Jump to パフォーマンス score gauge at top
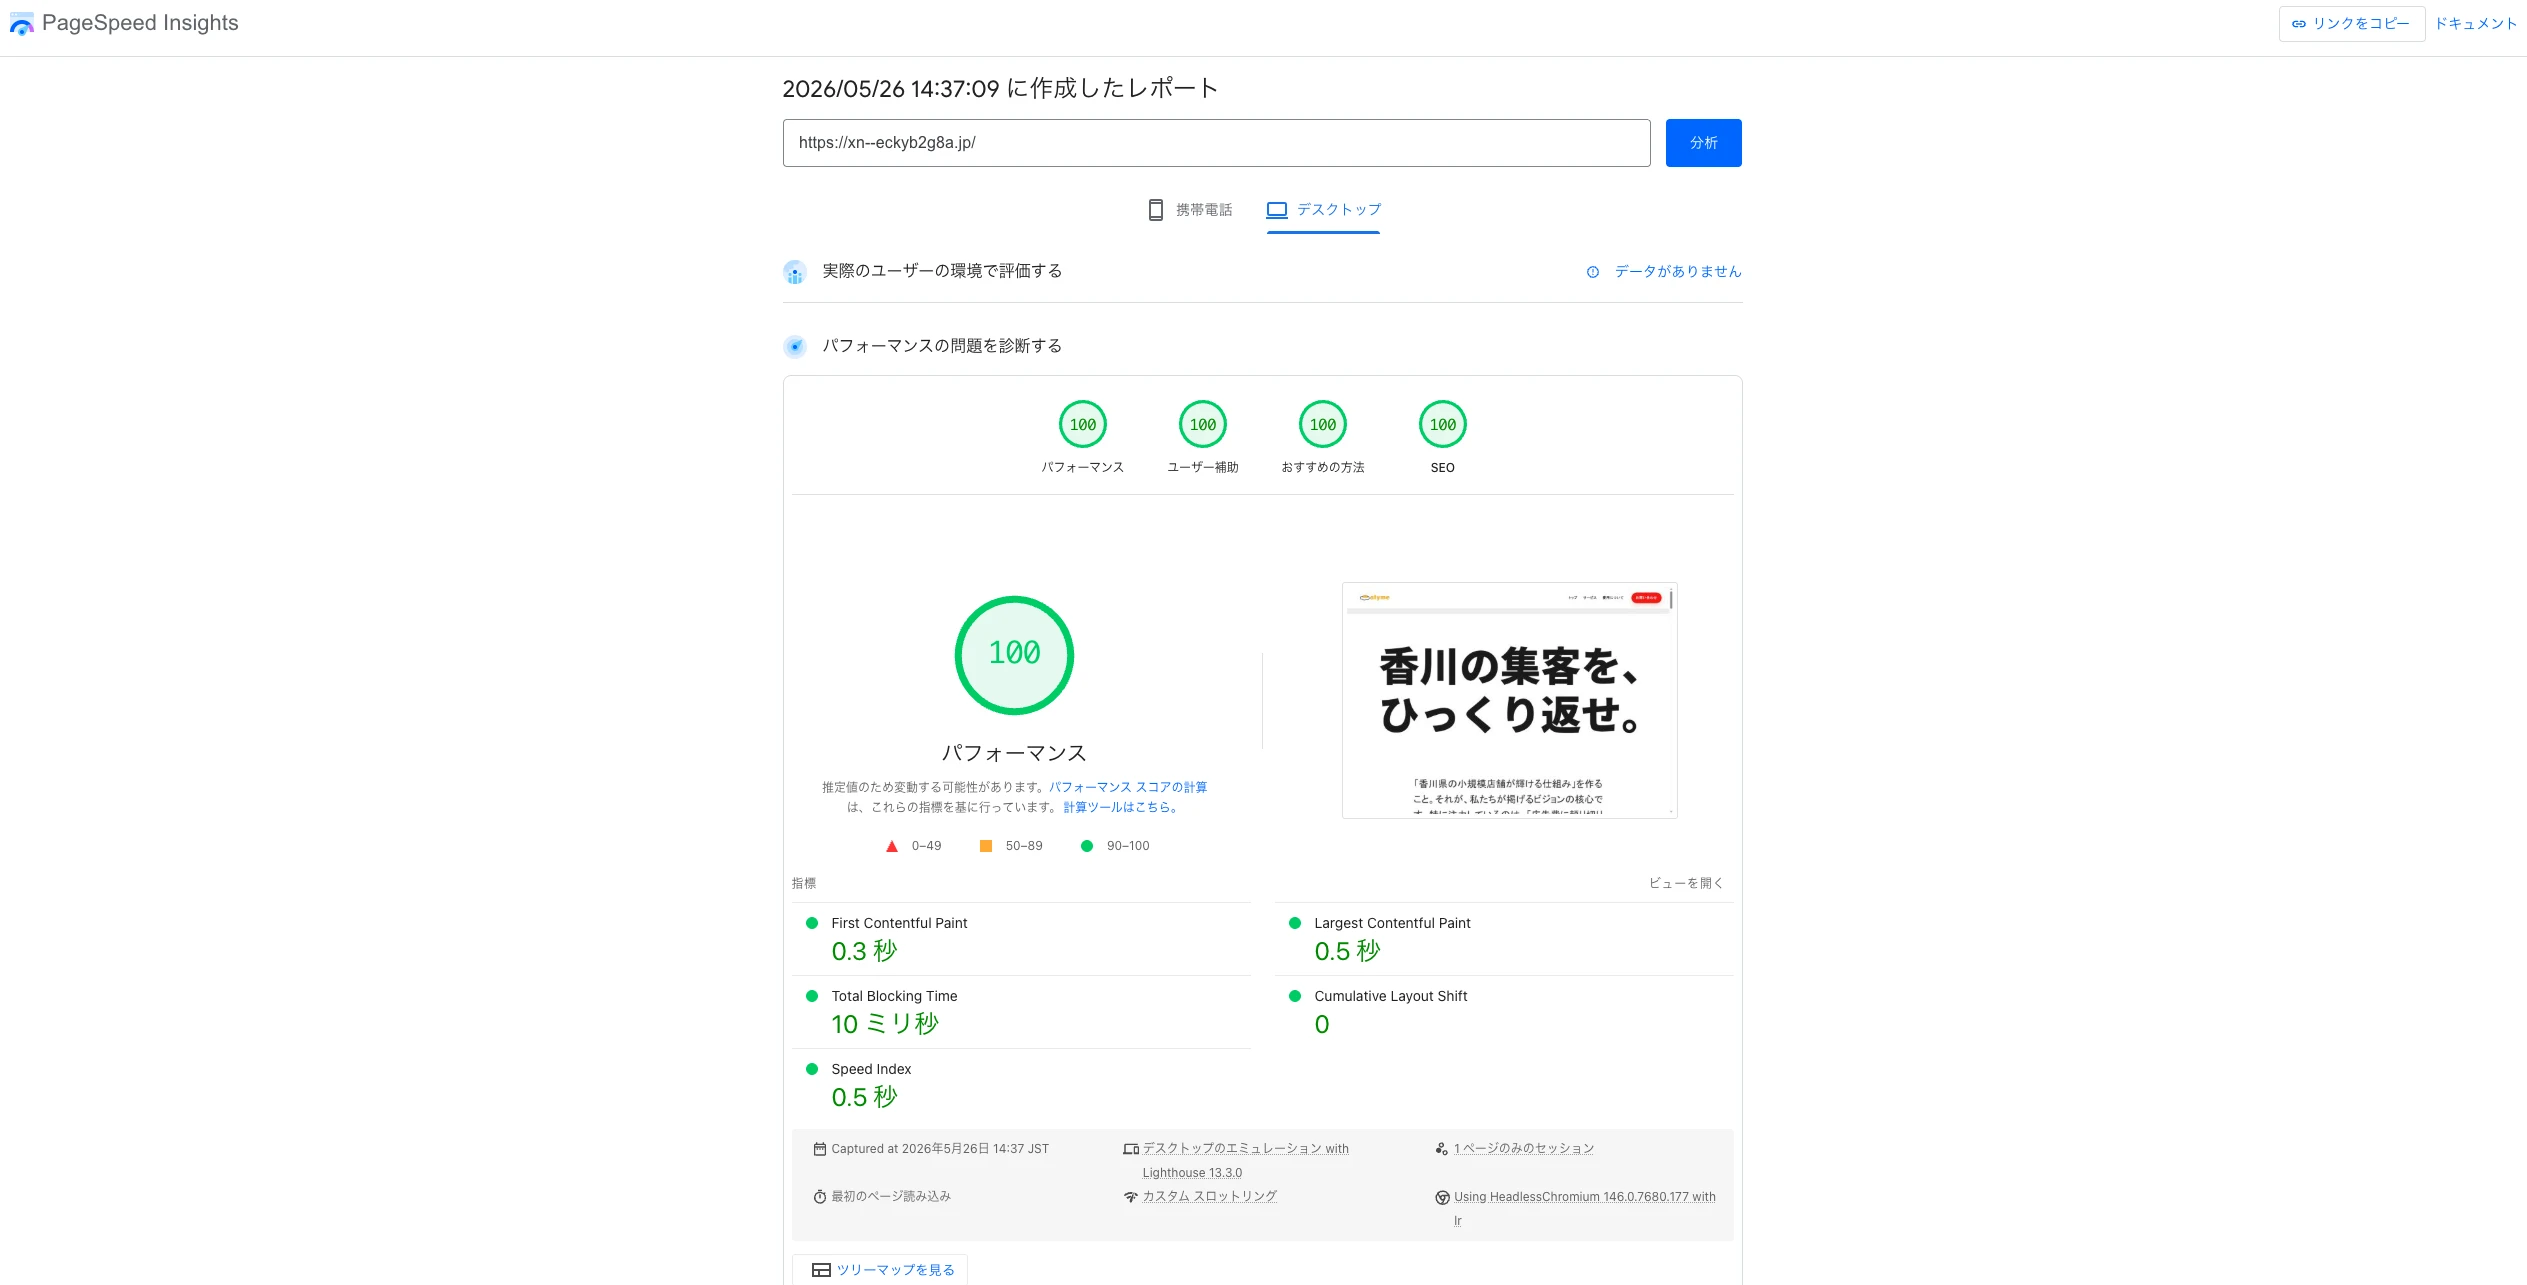The image size is (2527, 1285). pyautogui.click(x=1083, y=437)
